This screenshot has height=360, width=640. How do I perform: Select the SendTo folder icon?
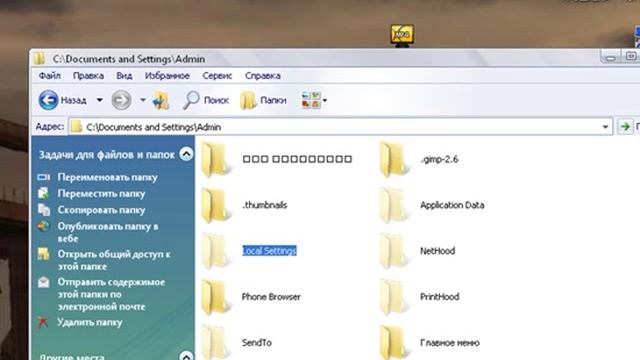coord(215,342)
